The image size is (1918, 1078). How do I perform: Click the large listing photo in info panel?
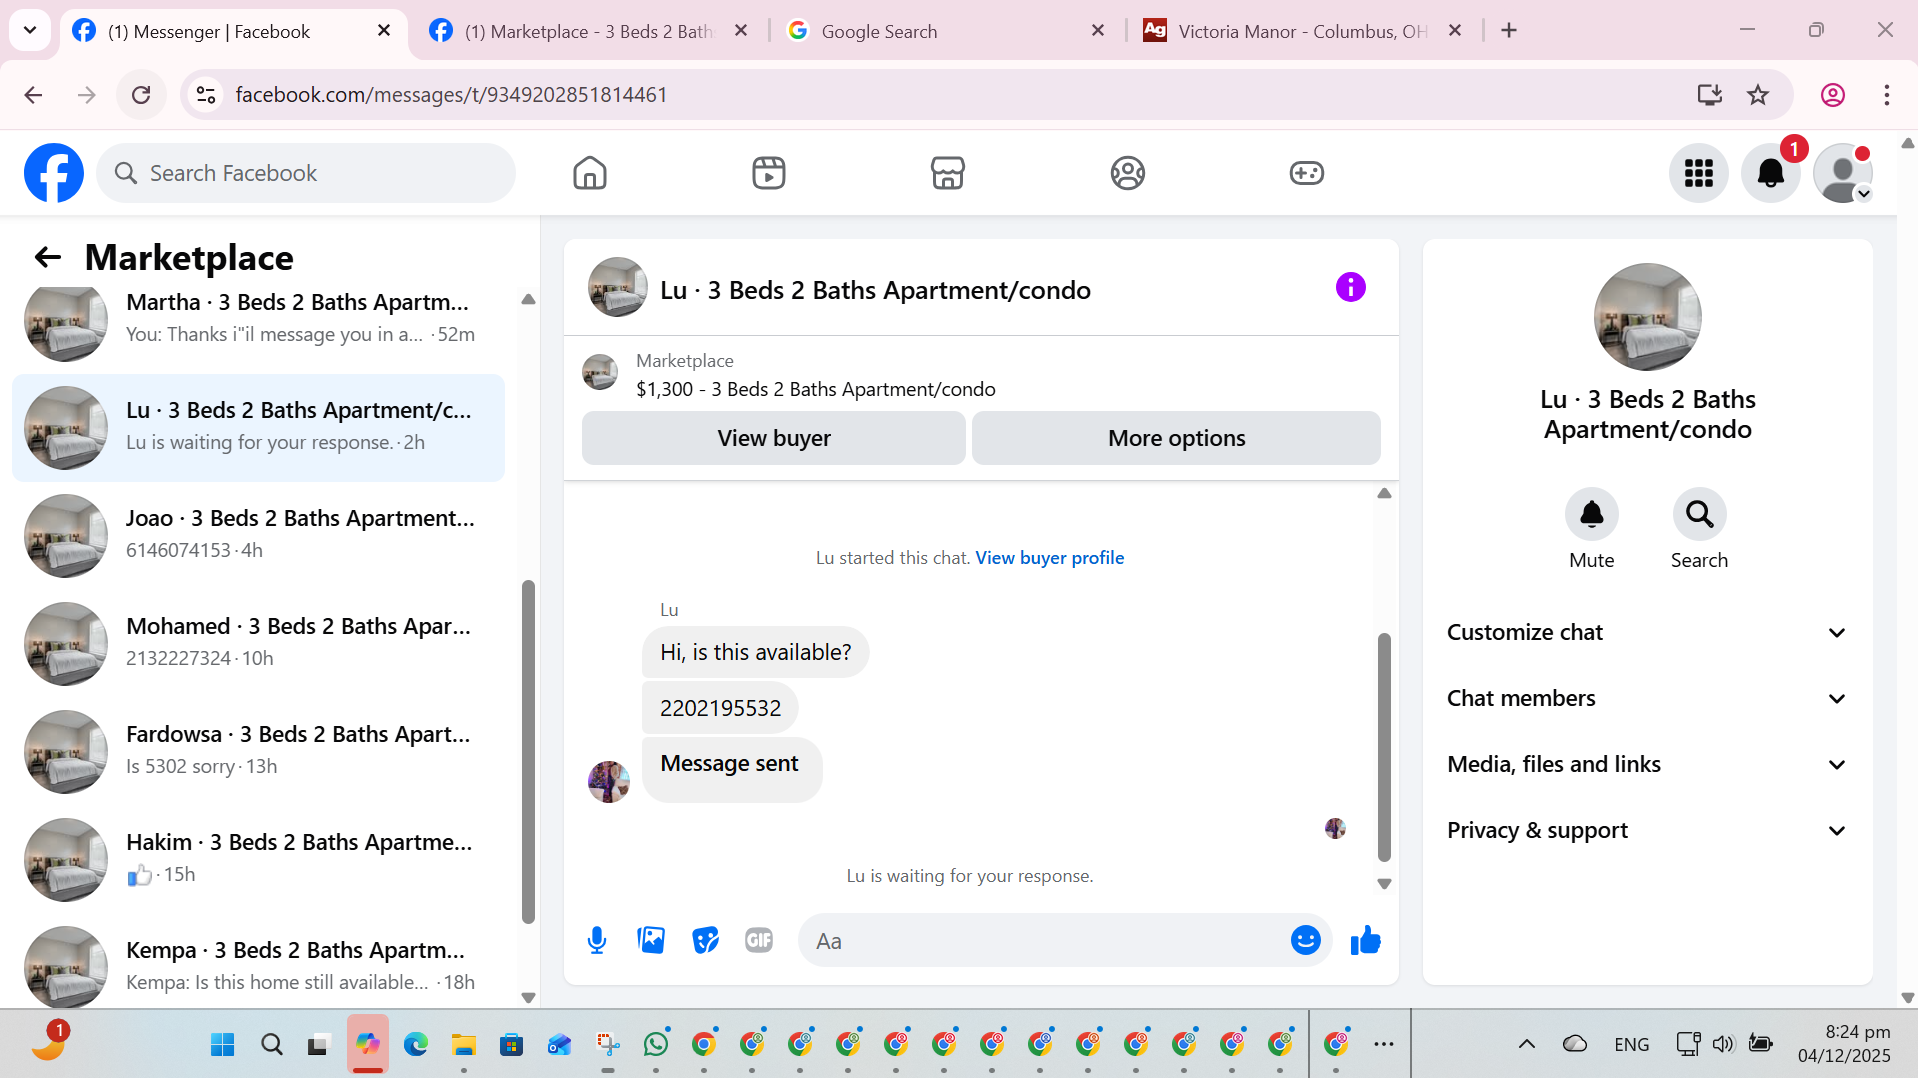pyautogui.click(x=1647, y=317)
